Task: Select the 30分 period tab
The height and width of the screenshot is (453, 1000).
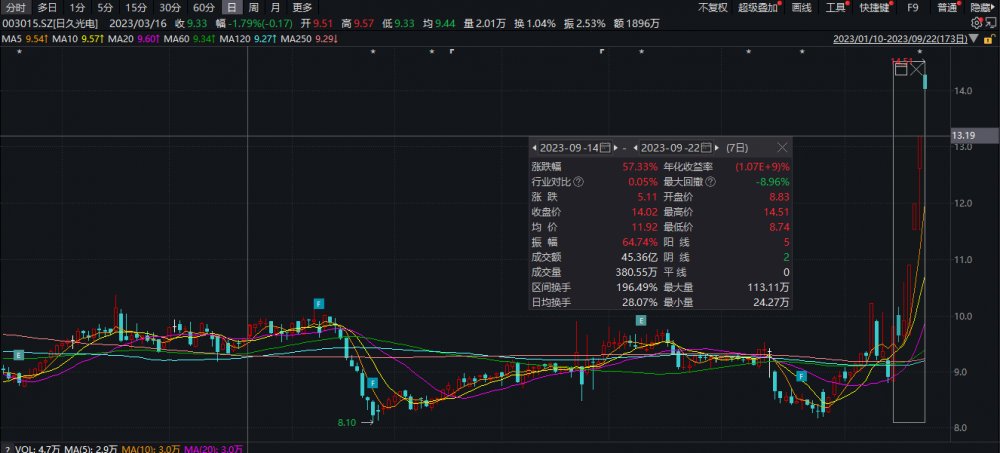Action: (170, 8)
